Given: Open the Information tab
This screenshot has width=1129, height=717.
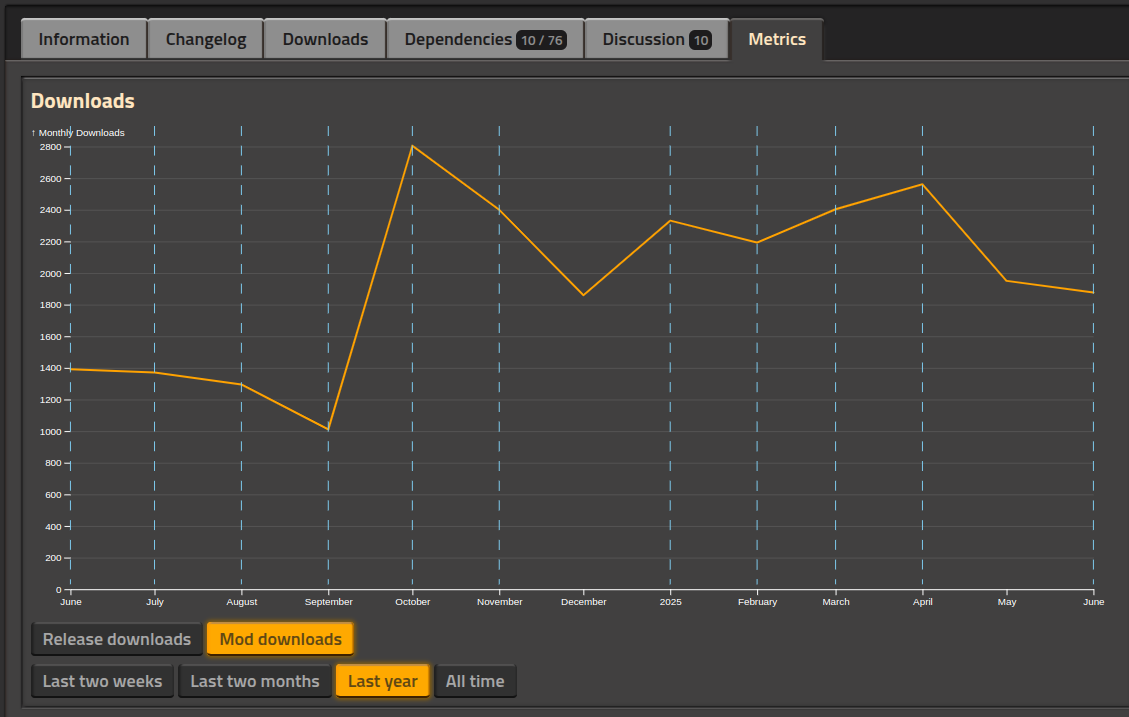Looking at the screenshot, I should coord(84,39).
